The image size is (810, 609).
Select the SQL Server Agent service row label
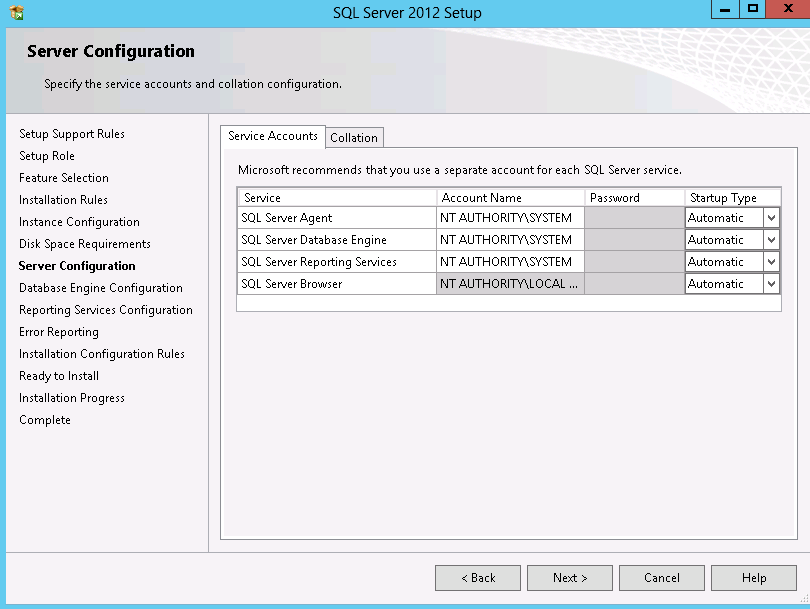coord(287,218)
